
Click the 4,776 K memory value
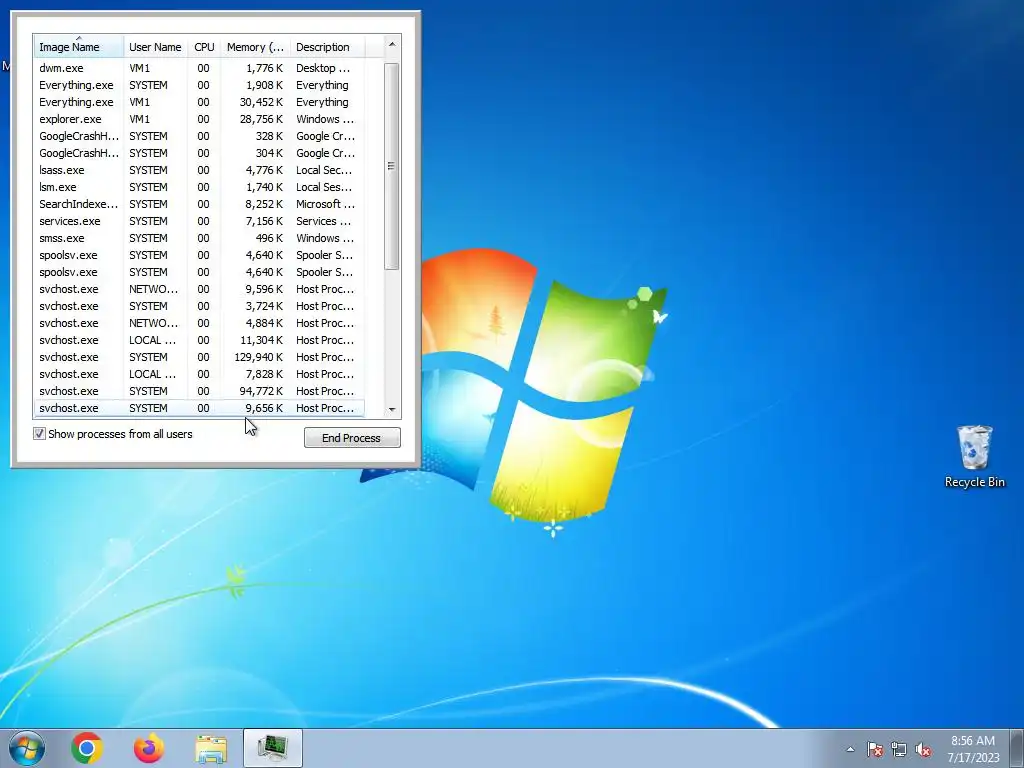[264, 170]
